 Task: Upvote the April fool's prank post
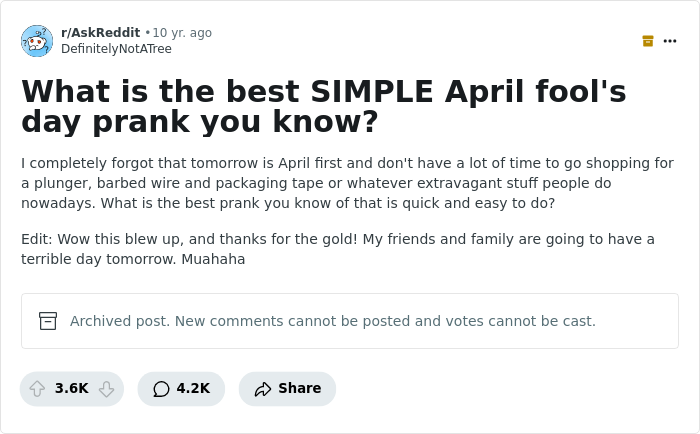pos(37,389)
